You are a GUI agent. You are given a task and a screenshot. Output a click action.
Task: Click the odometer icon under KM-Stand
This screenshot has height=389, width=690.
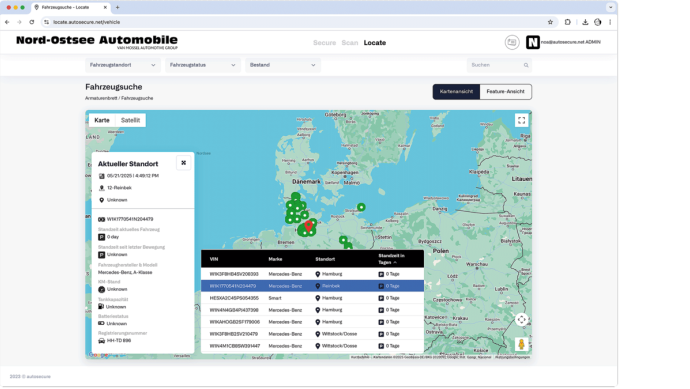[x=102, y=289]
